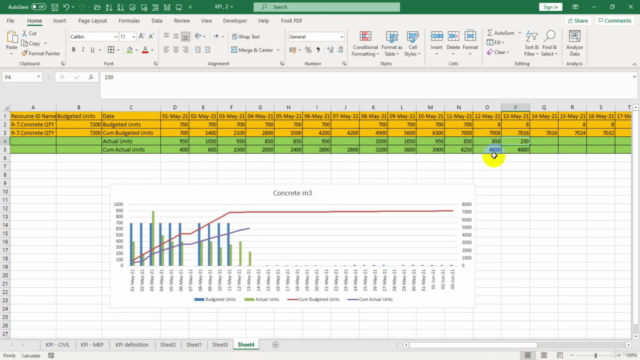Click the Percent Style icon
640x360 pixels.
click(308, 50)
